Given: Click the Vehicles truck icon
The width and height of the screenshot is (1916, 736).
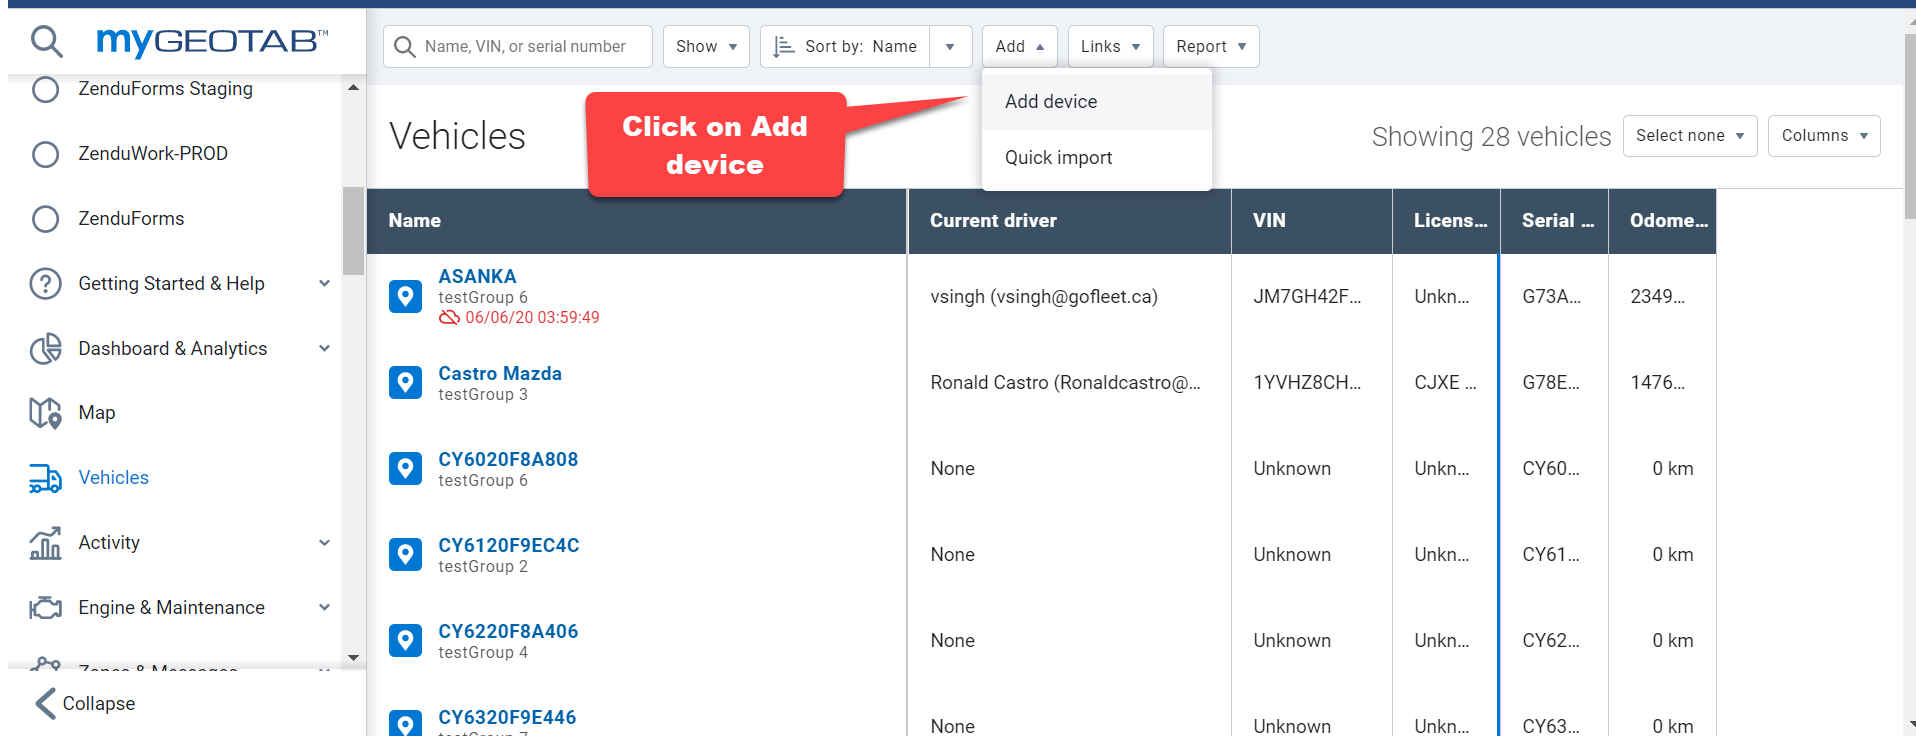Looking at the screenshot, I should tap(45, 478).
